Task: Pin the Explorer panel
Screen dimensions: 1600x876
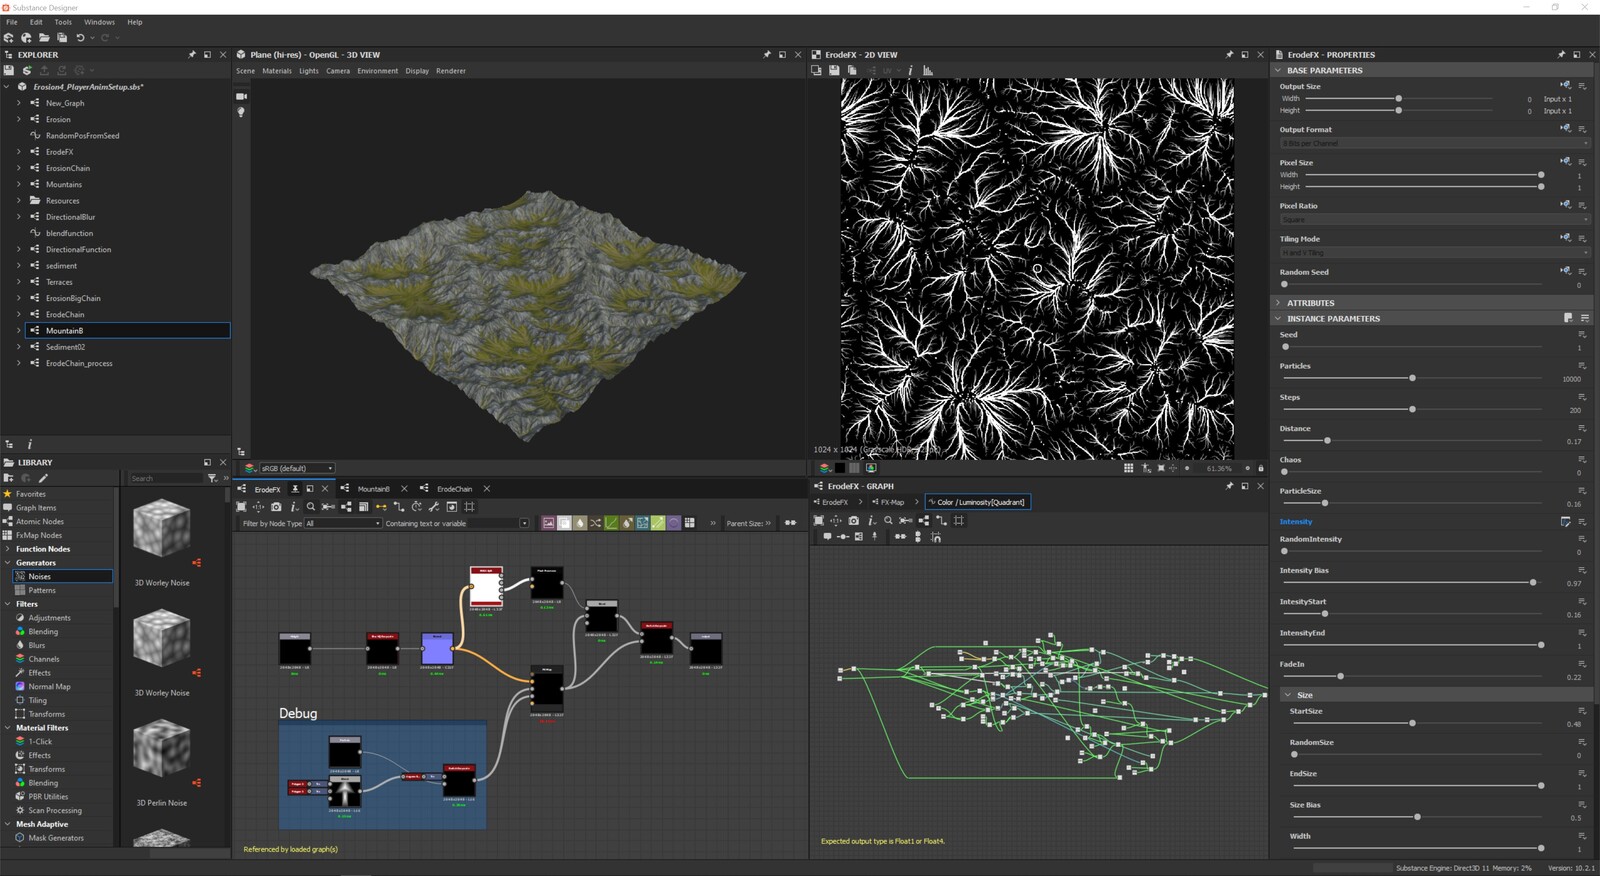Action: click(192, 55)
